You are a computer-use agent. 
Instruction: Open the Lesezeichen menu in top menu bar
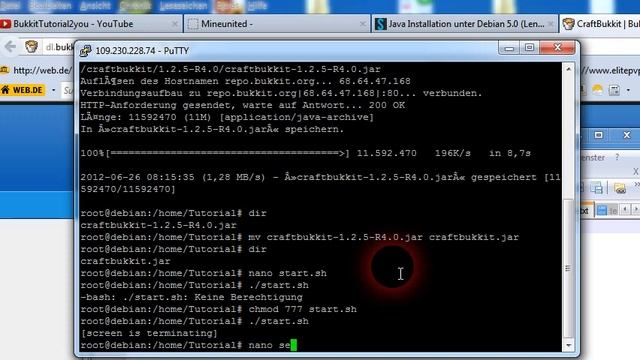click(x=183, y=6)
